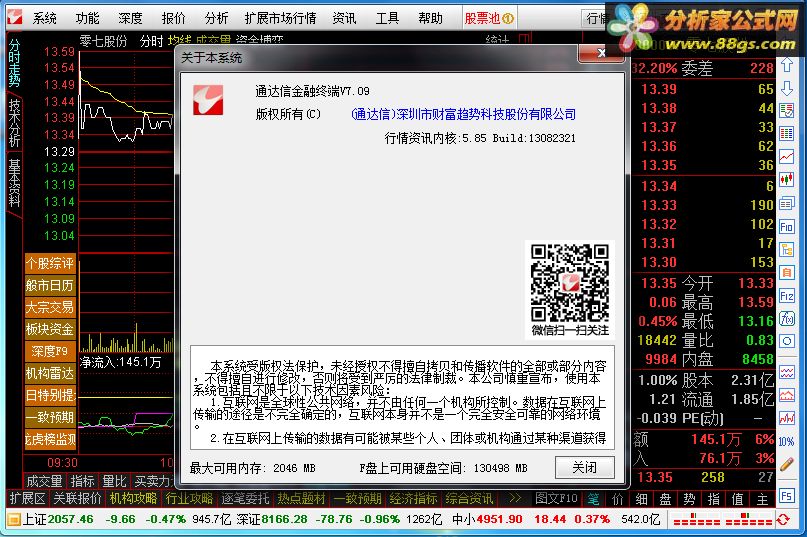Click the yellow hierarchy tree icon
The width and height of the screenshot is (807, 537).
tap(786, 250)
